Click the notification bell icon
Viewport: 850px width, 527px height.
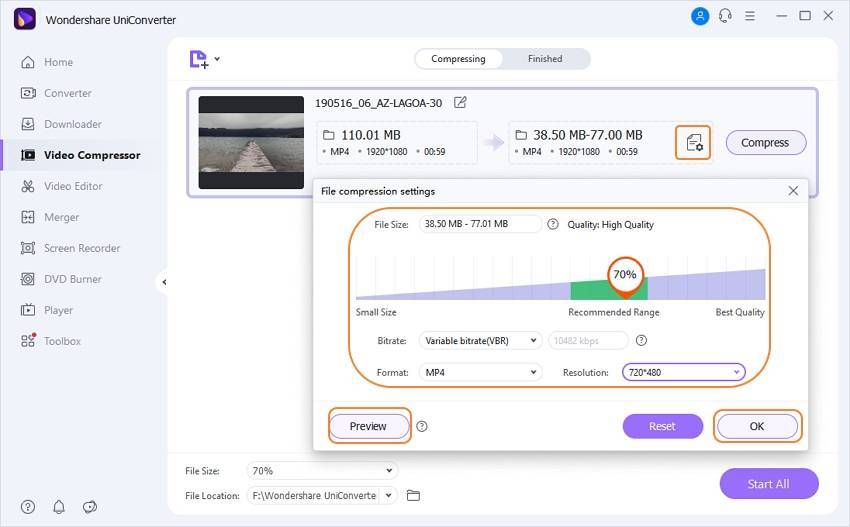(x=59, y=507)
